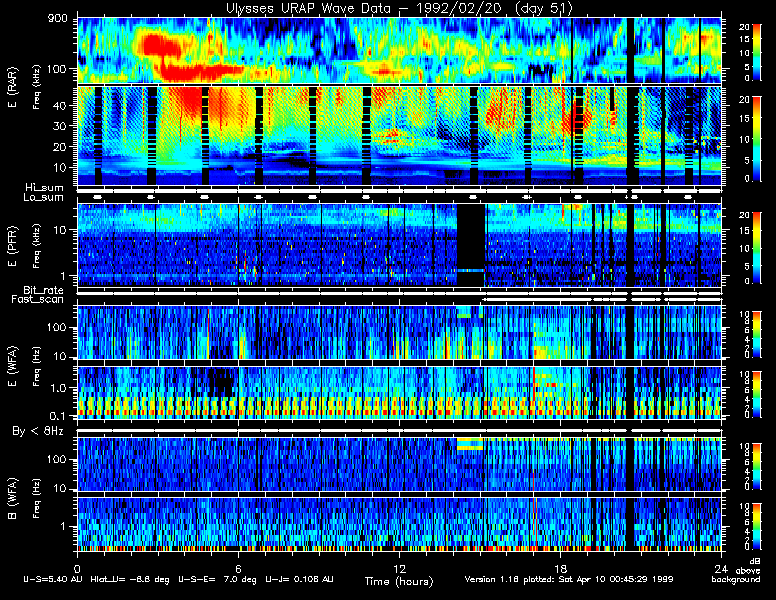Click the "30" kHz tick label

tap(60, 126)
